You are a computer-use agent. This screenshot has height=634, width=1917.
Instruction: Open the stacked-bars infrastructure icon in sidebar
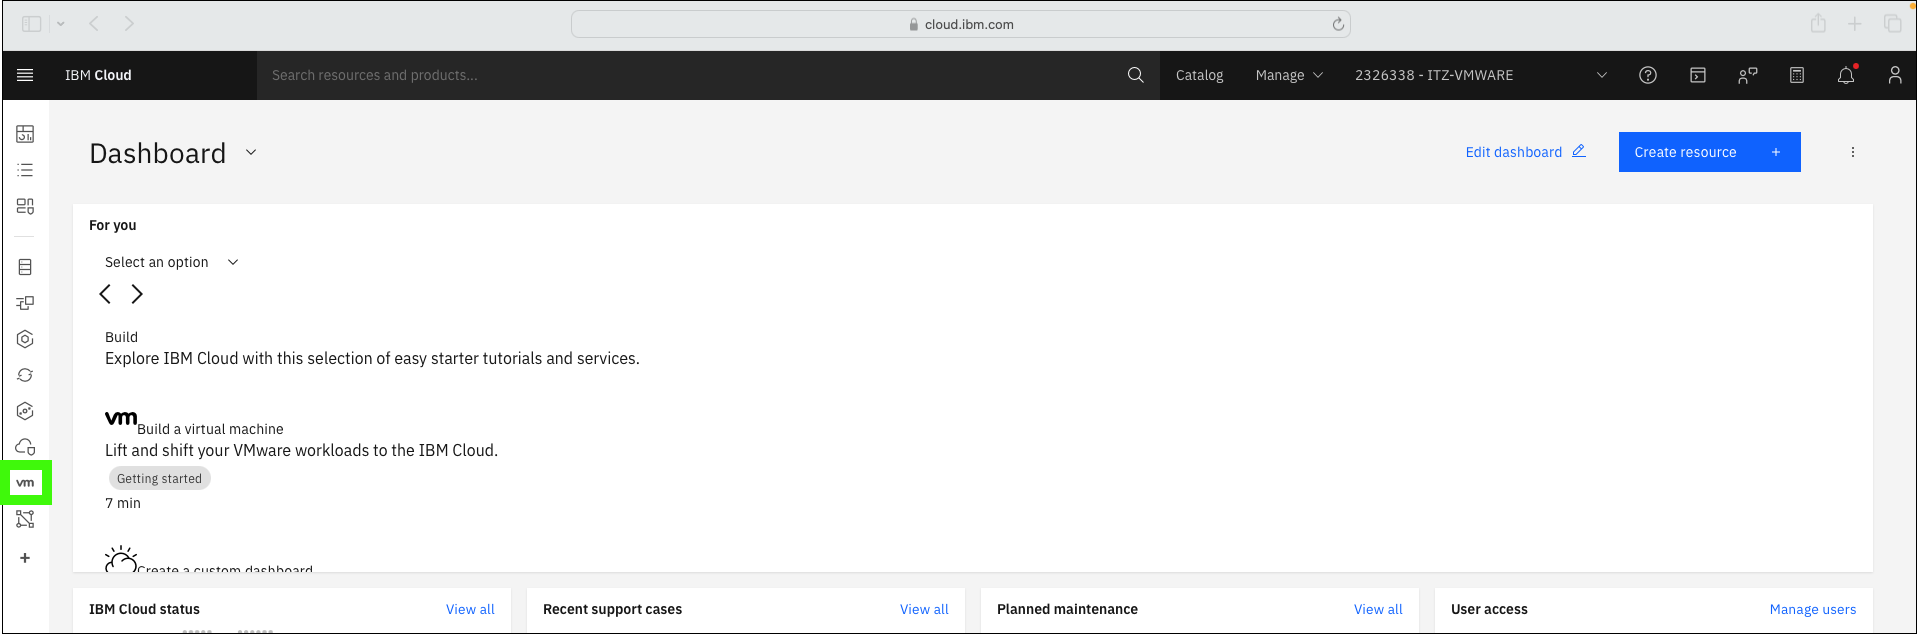pos(25,267)
